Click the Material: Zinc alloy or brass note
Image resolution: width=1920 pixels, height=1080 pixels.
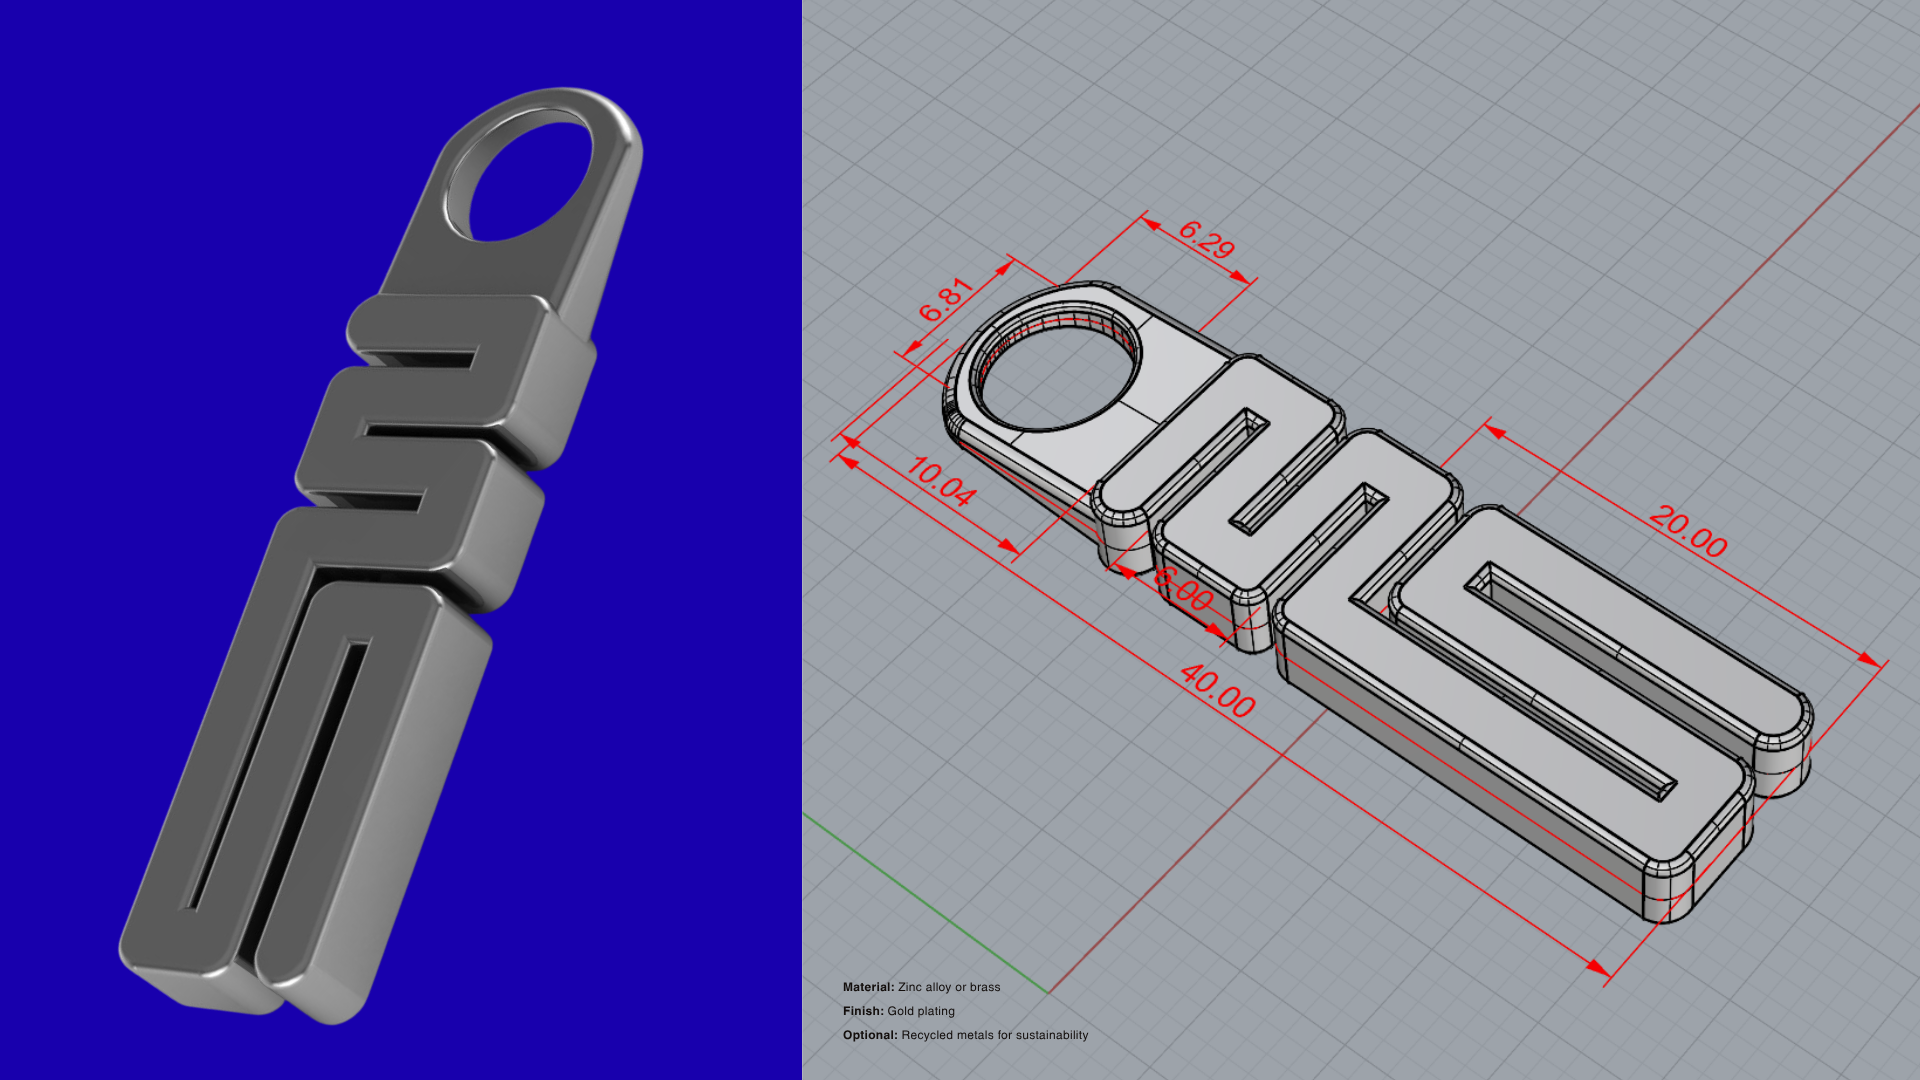click(x=921, y=987)
